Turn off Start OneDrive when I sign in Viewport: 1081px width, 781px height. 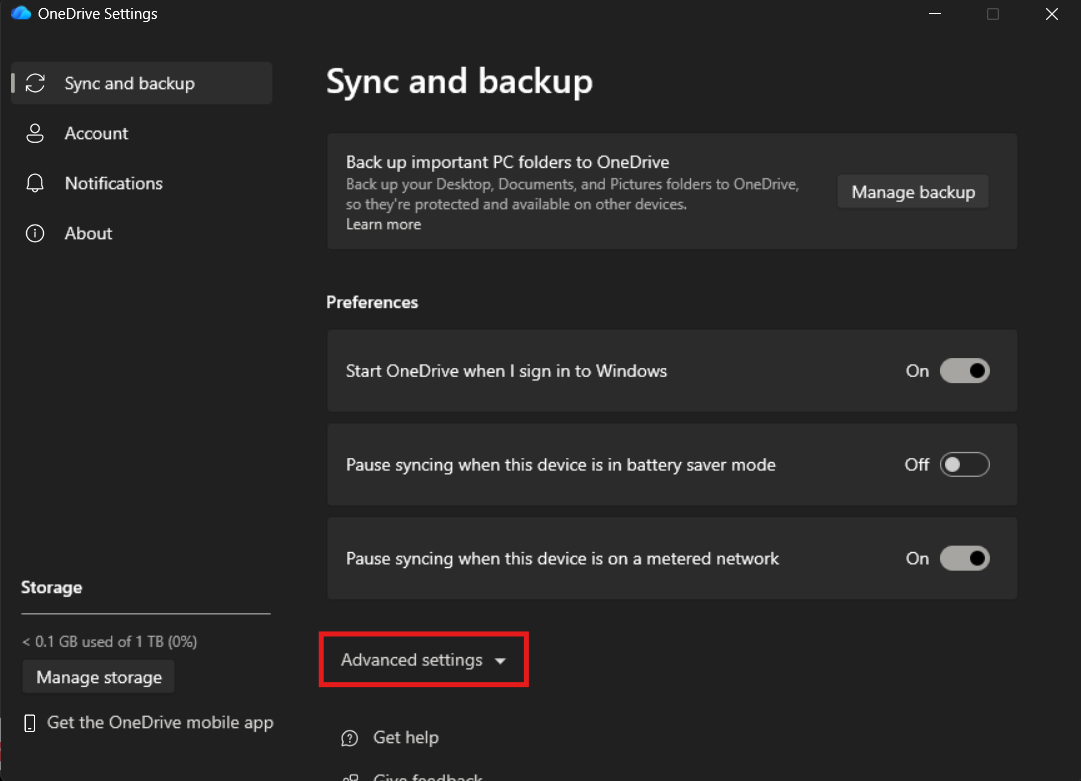click(964, 371)
